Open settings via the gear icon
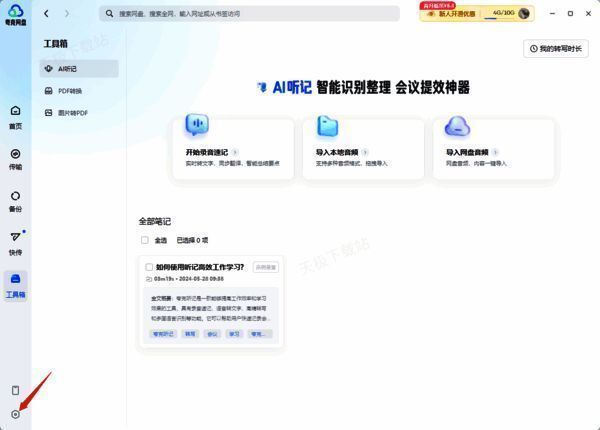The height and width of the screenshot is (430, 600). tap(15, 414)
